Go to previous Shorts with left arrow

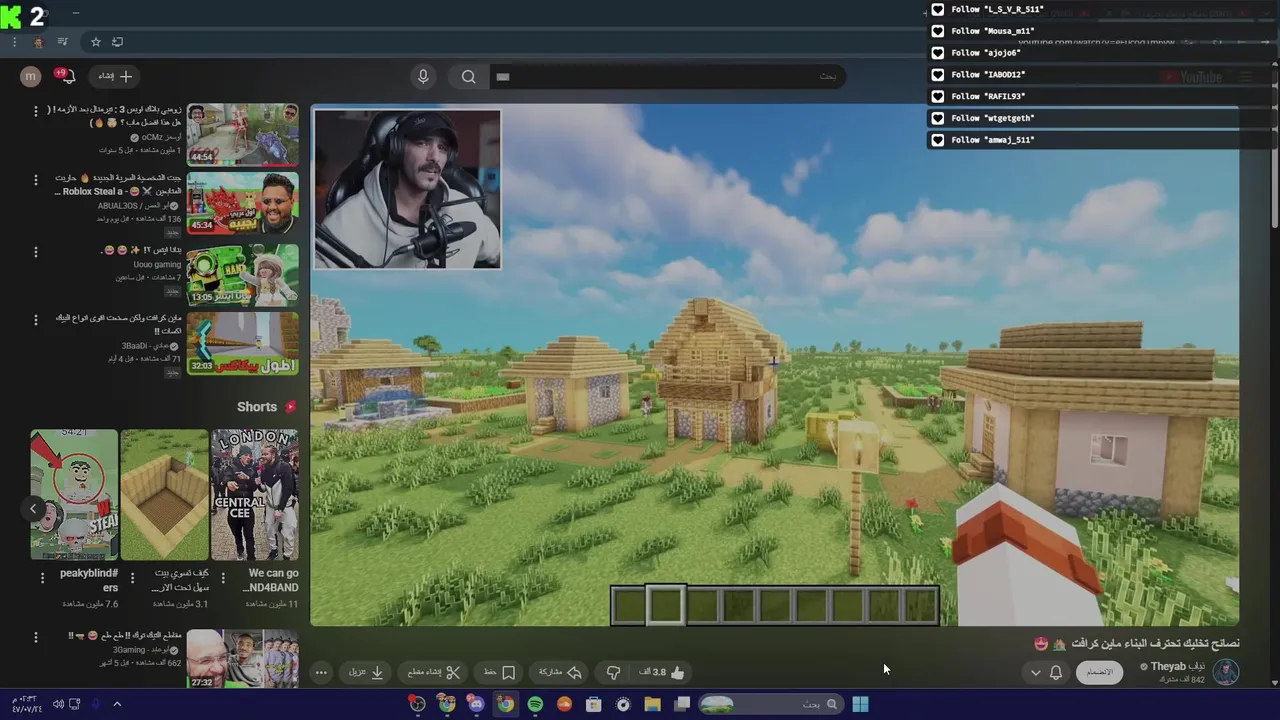click(x=33, y=509)
